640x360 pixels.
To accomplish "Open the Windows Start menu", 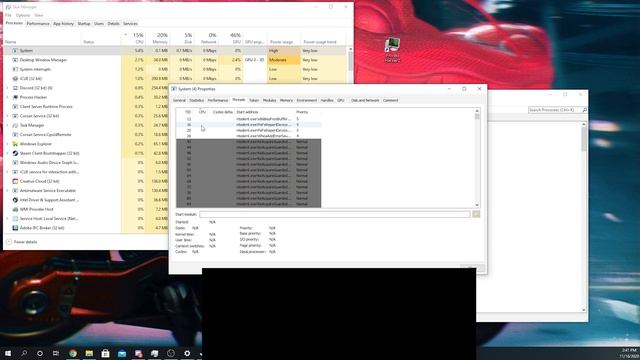I will click(8, 353).
